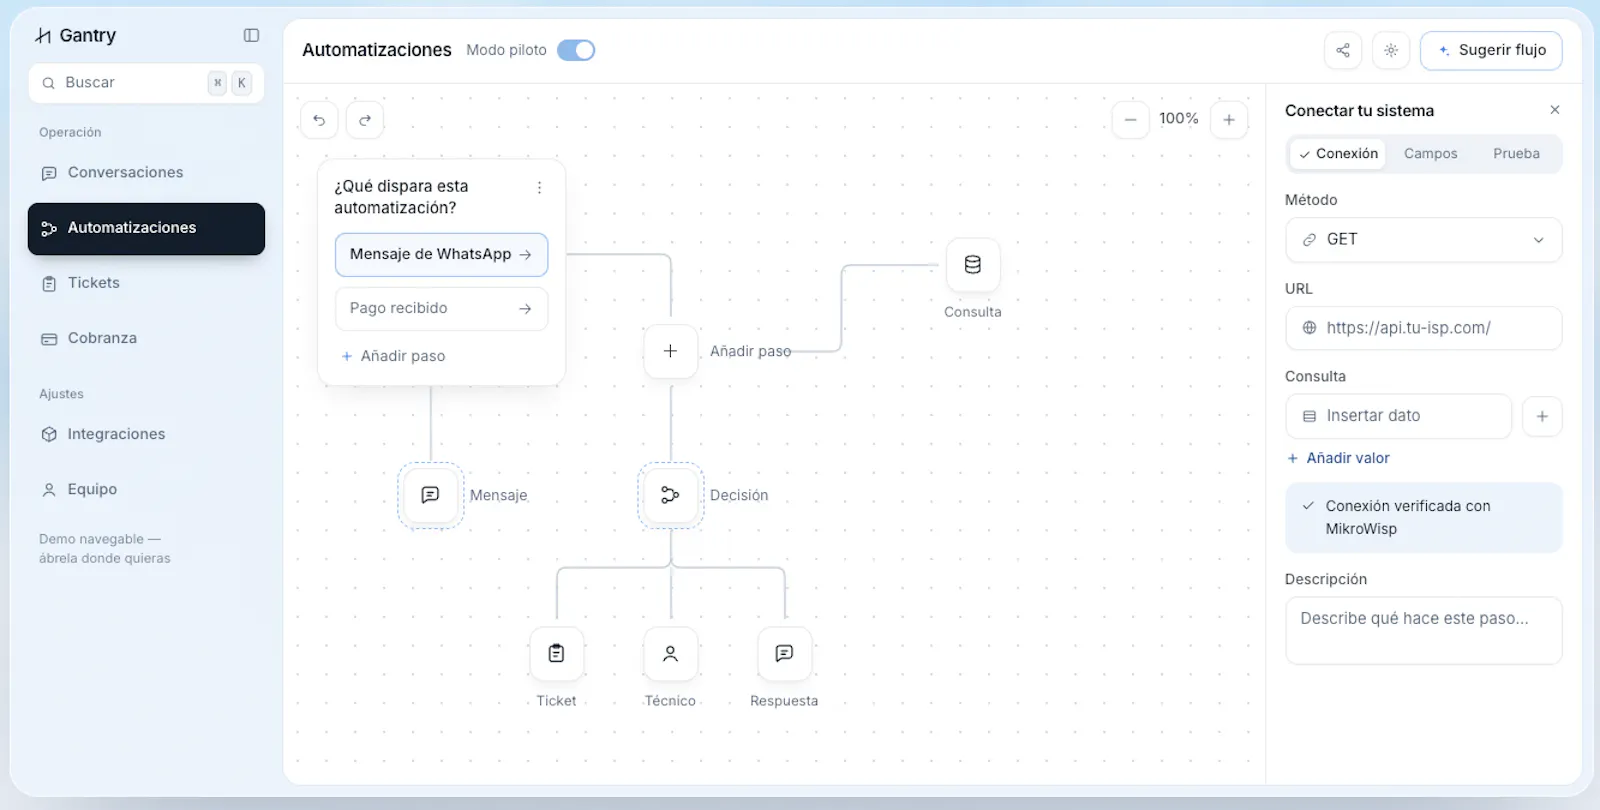Close the Conectar tu sistema panel

[x=1554, y=110]
